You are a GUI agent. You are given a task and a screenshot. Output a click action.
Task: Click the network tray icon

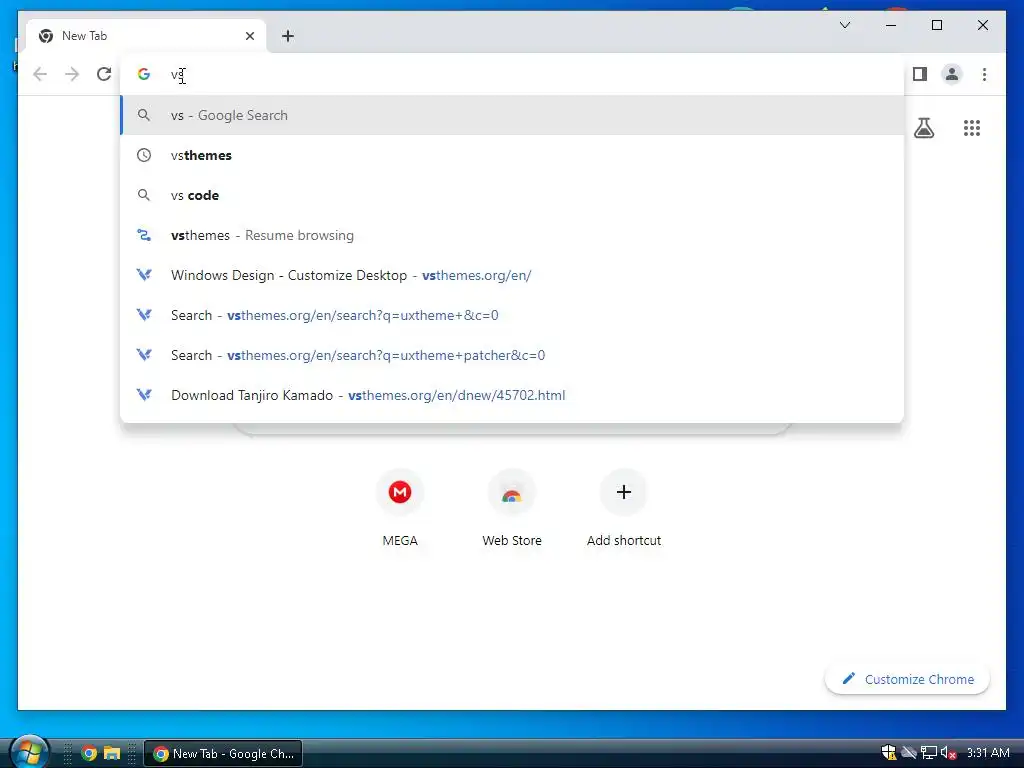[x=929, y=753]
